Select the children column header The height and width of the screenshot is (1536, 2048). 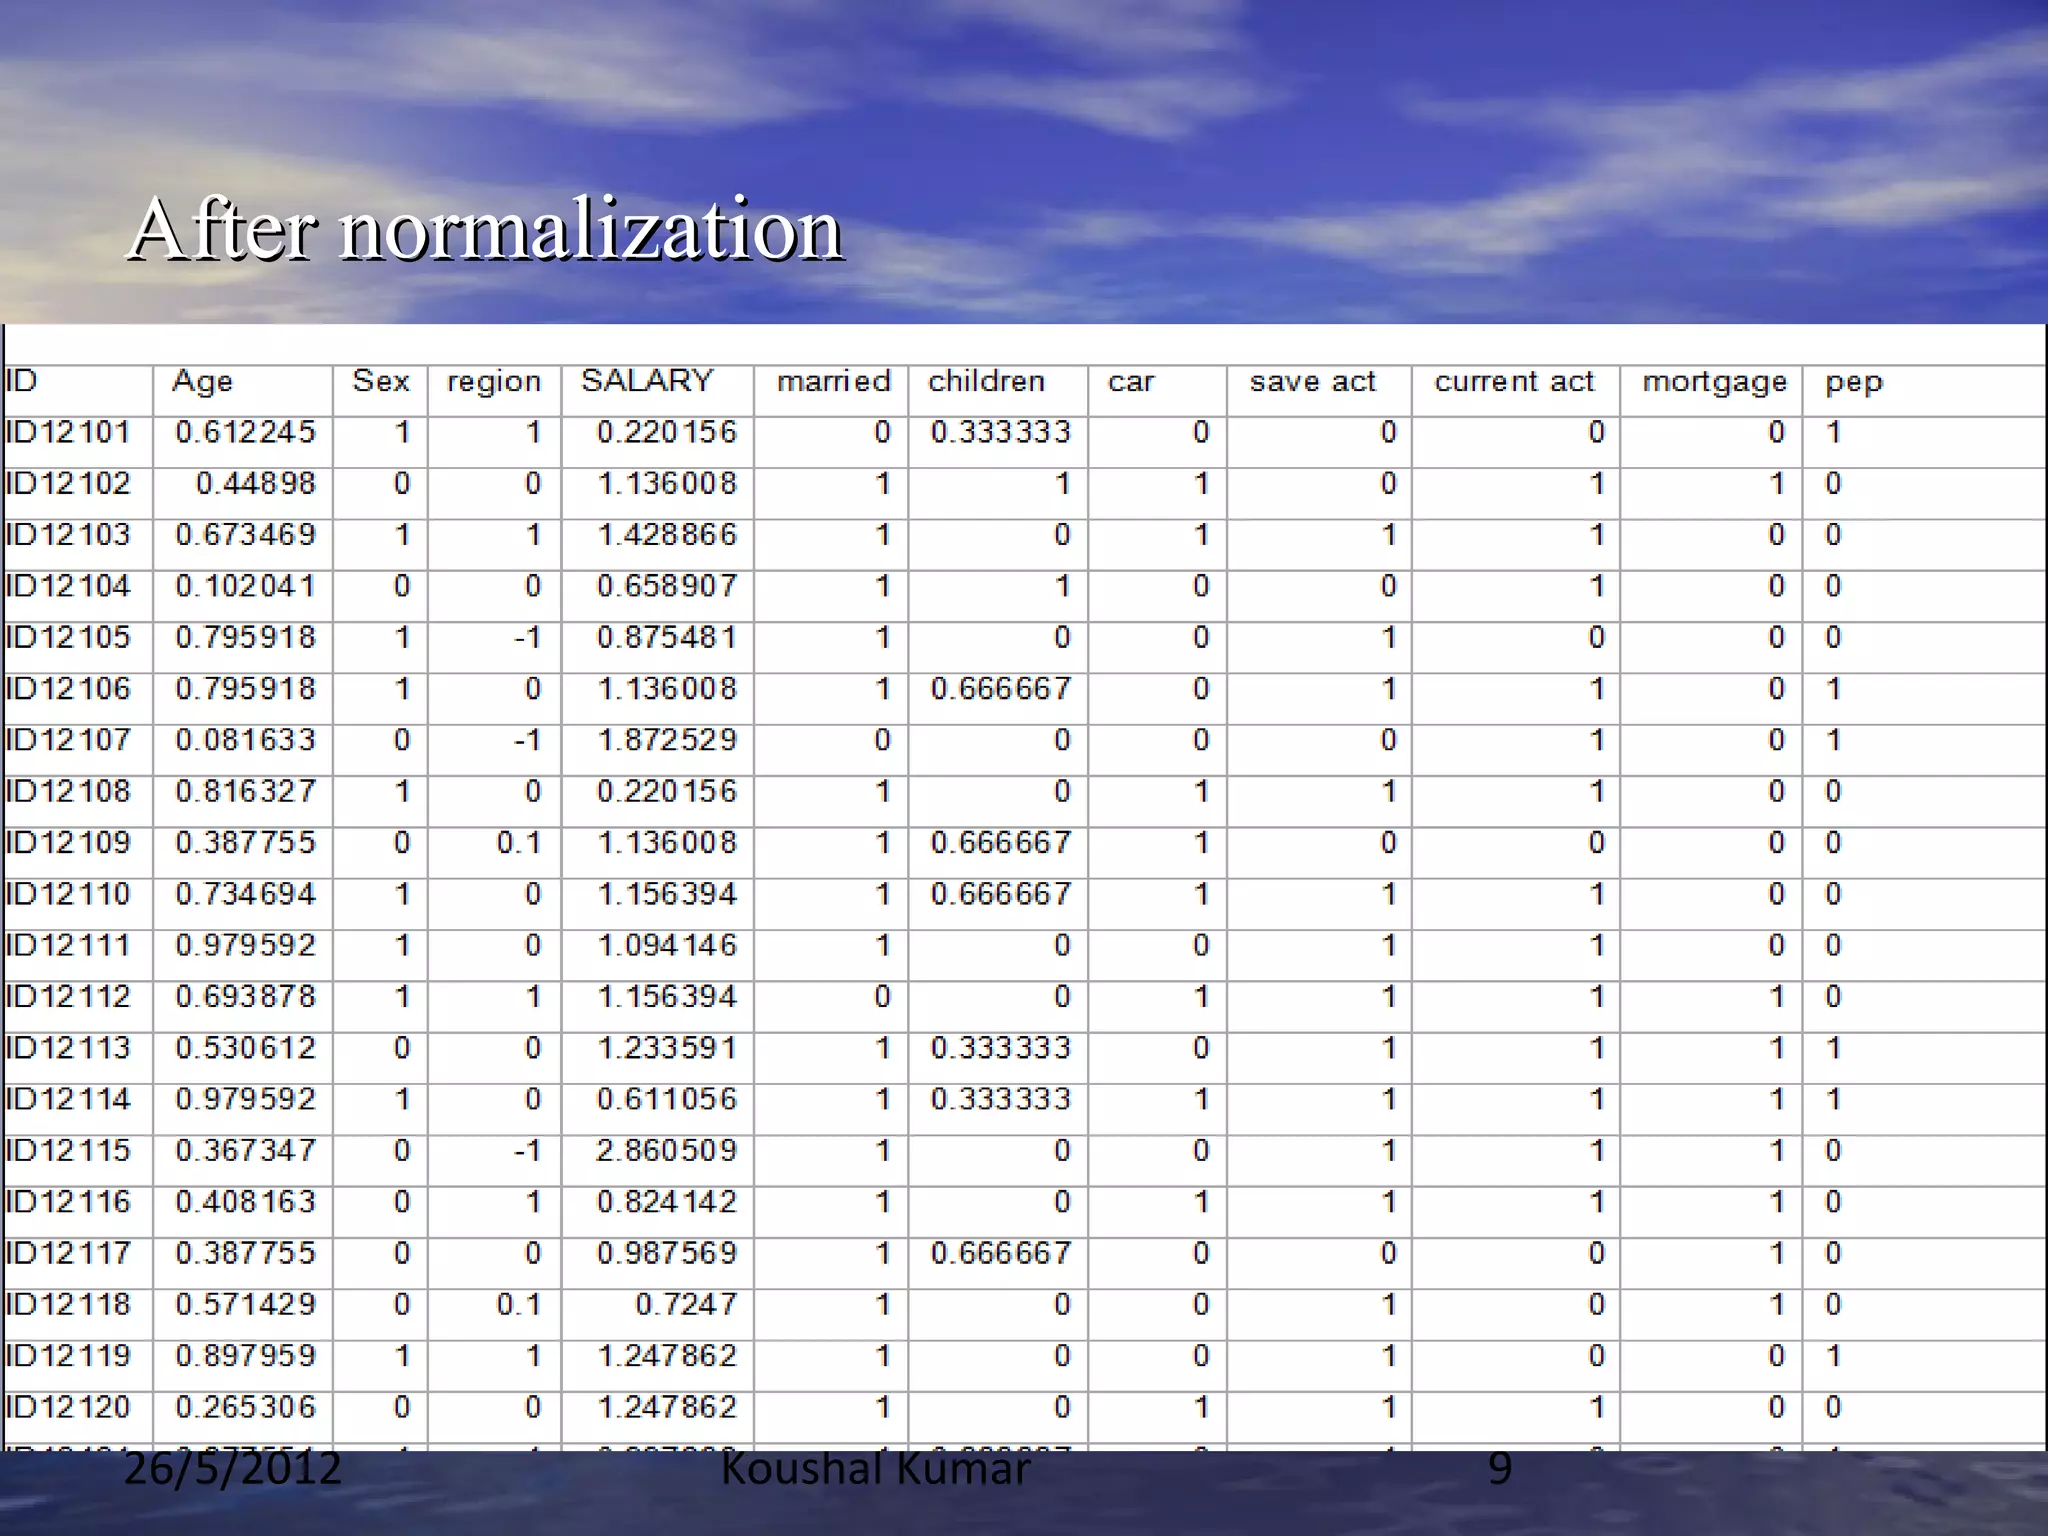987,381
